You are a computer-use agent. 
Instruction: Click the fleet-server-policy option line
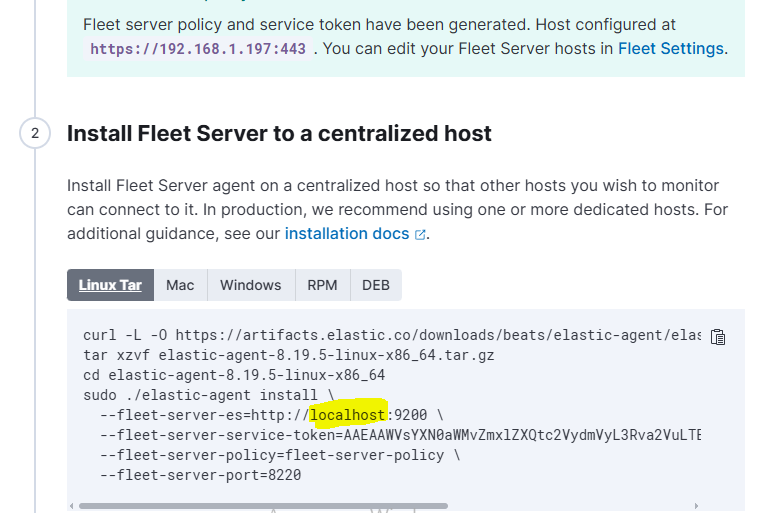pos(272,455)
